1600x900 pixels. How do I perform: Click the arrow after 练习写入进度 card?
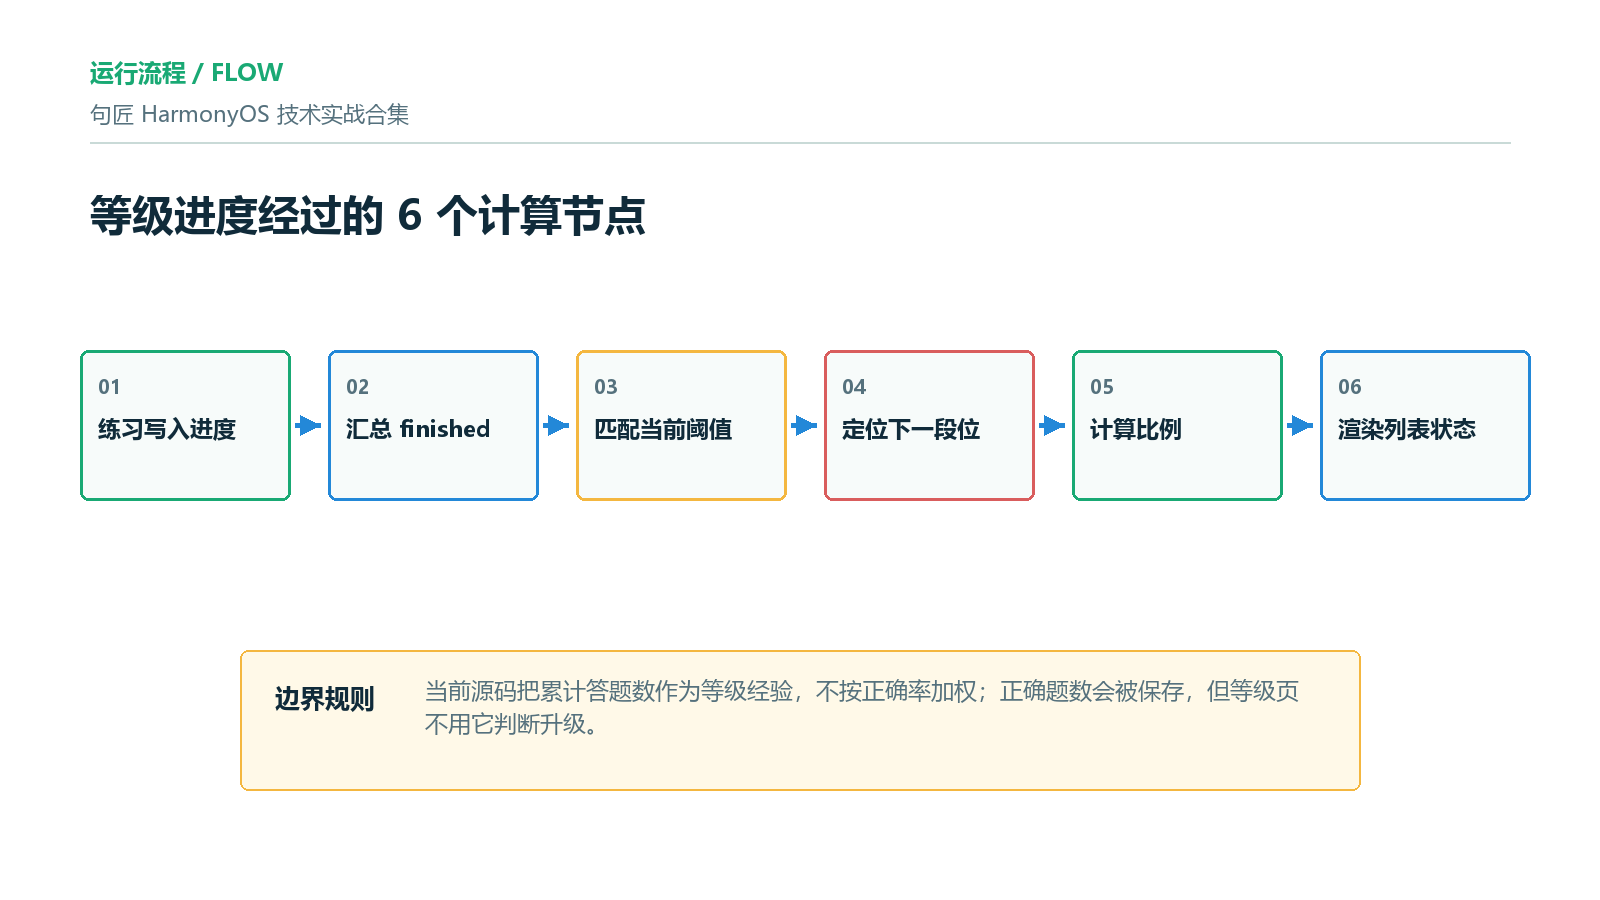pos(309,426)
